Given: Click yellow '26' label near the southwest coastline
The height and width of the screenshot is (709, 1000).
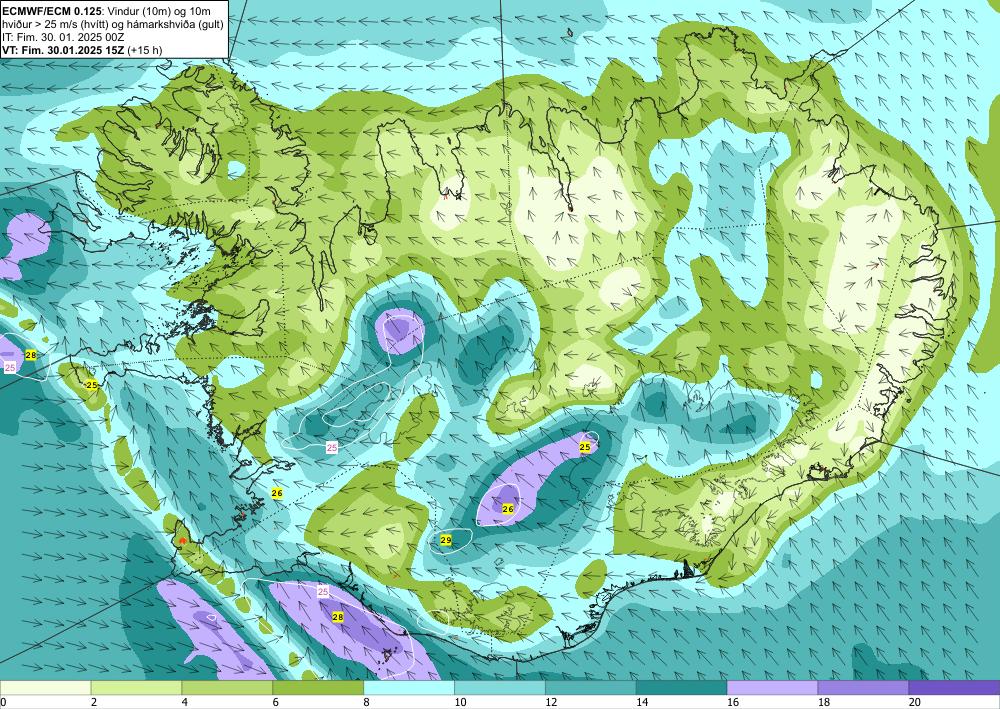Looking at the screenshot, I should tap(277, 493).
